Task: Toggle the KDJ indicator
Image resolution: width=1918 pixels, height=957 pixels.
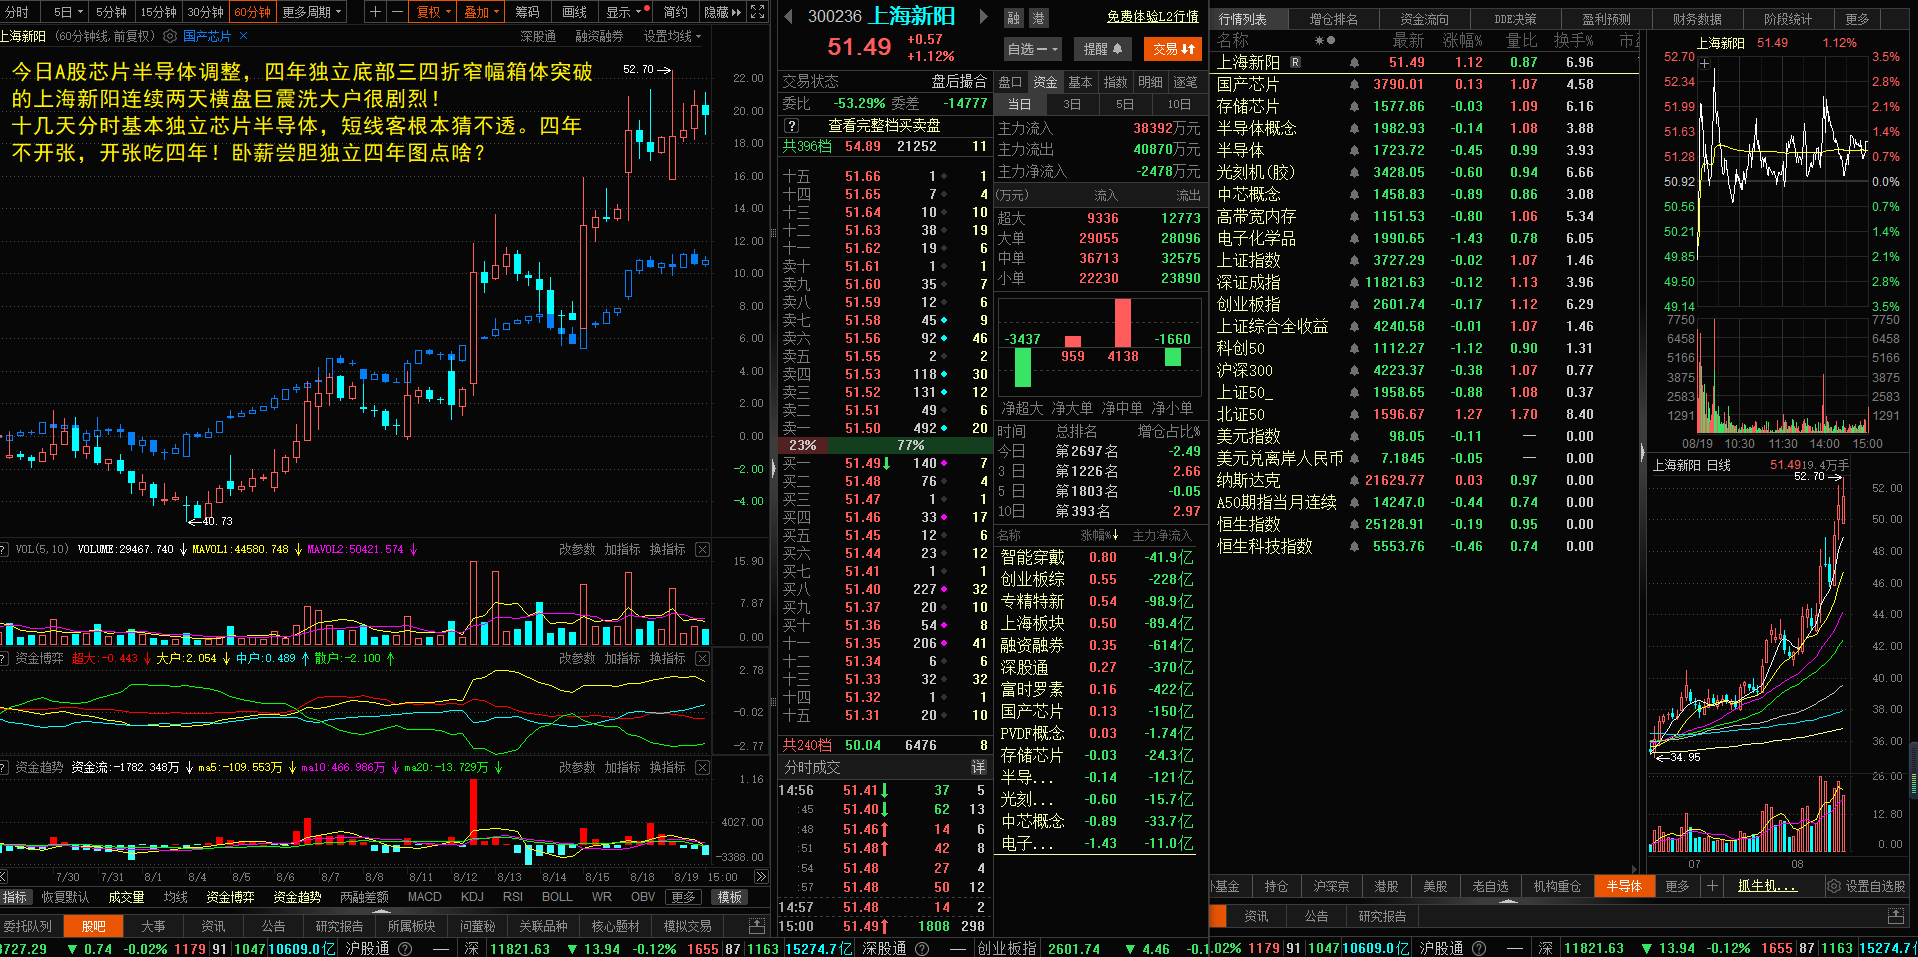Action: [472, 897]
